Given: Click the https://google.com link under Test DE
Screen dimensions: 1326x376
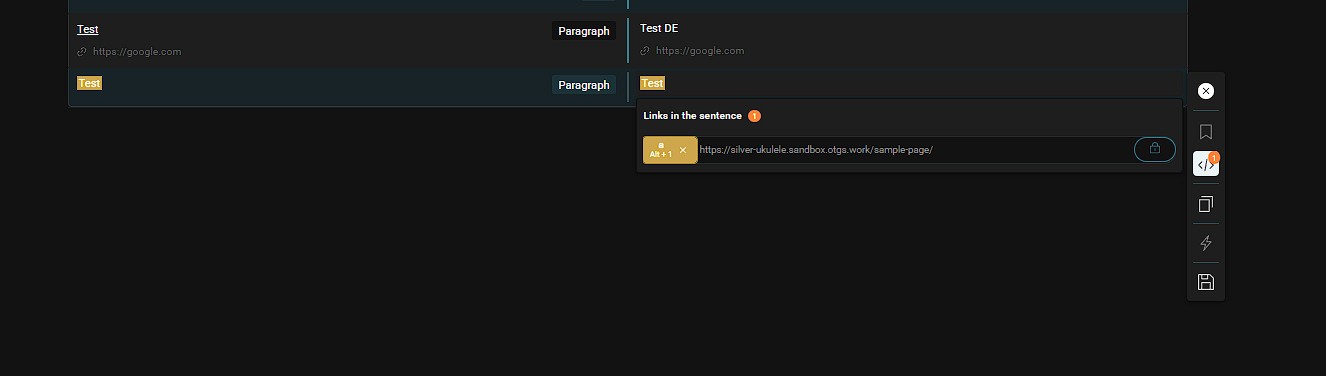Looking at the screenshot, I should click(700, 51).
